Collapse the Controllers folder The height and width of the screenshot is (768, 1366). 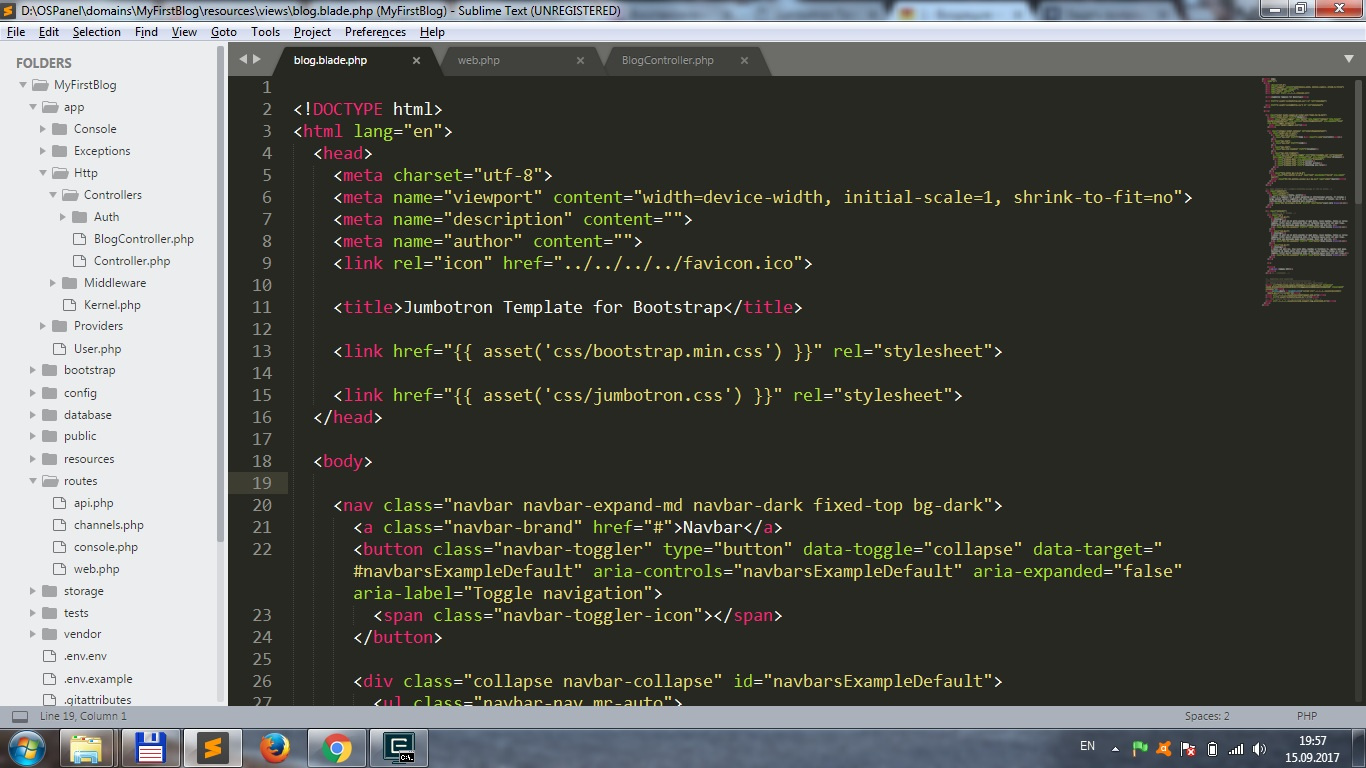(x=53, y=195)
